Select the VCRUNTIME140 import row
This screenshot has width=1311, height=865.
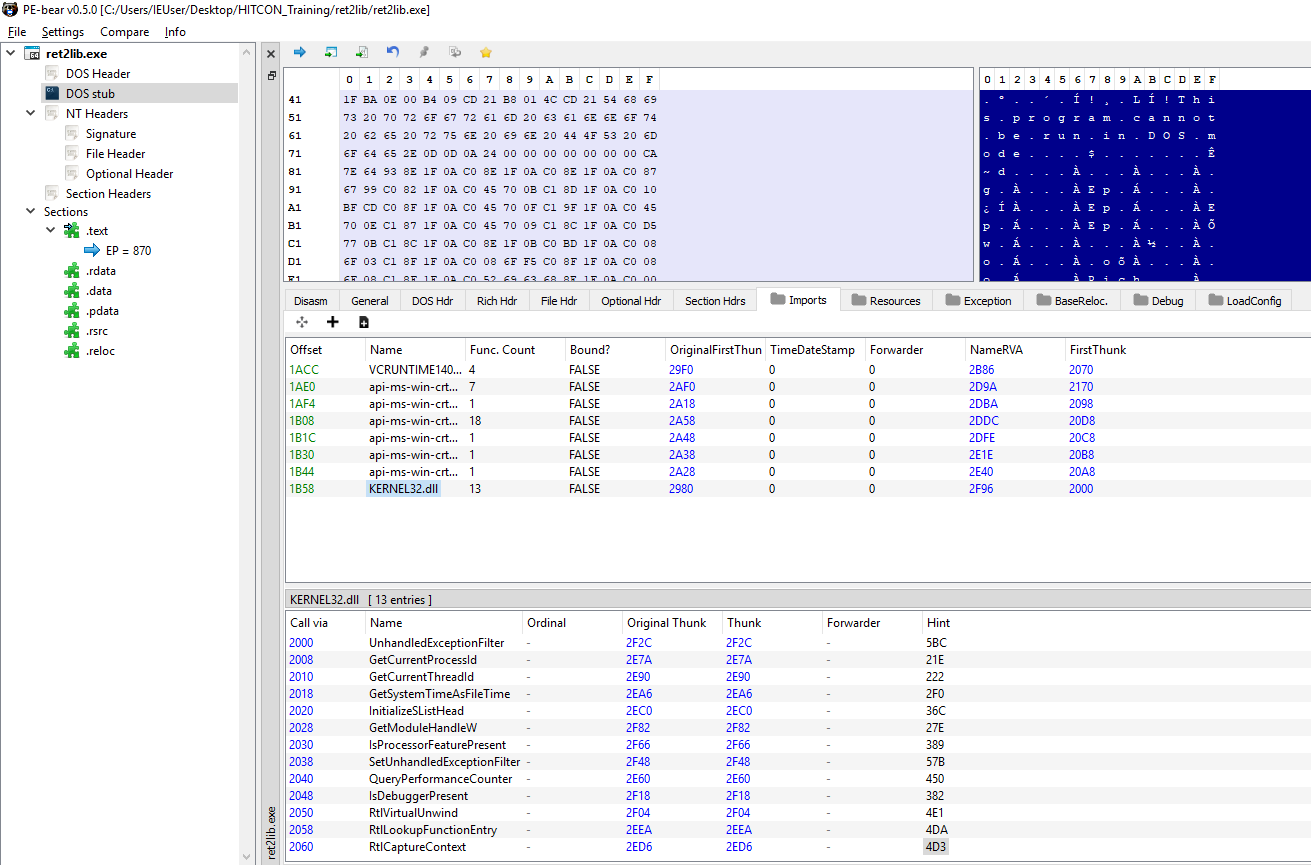[410, 370]
